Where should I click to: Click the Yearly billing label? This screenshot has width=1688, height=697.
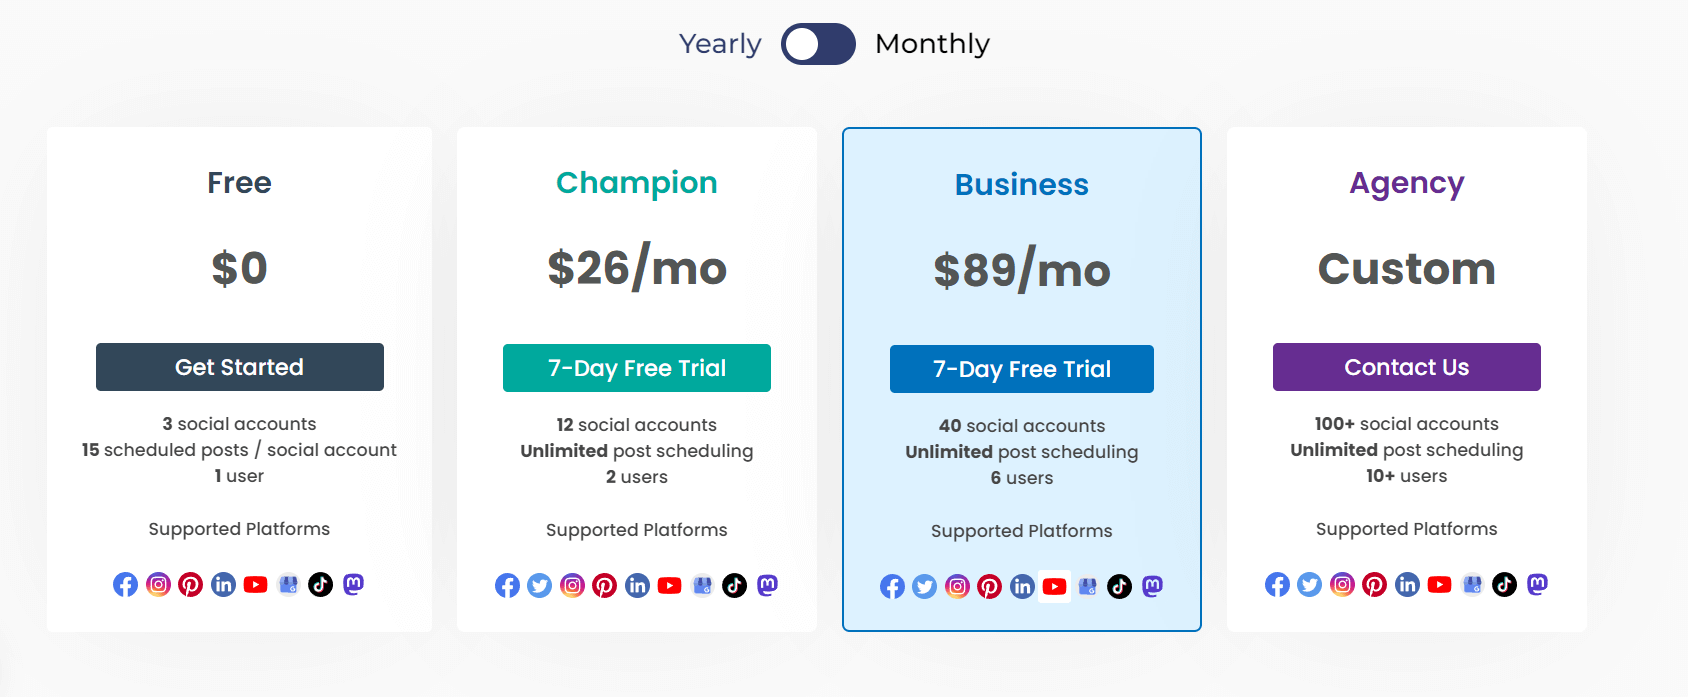pos(719,43)
